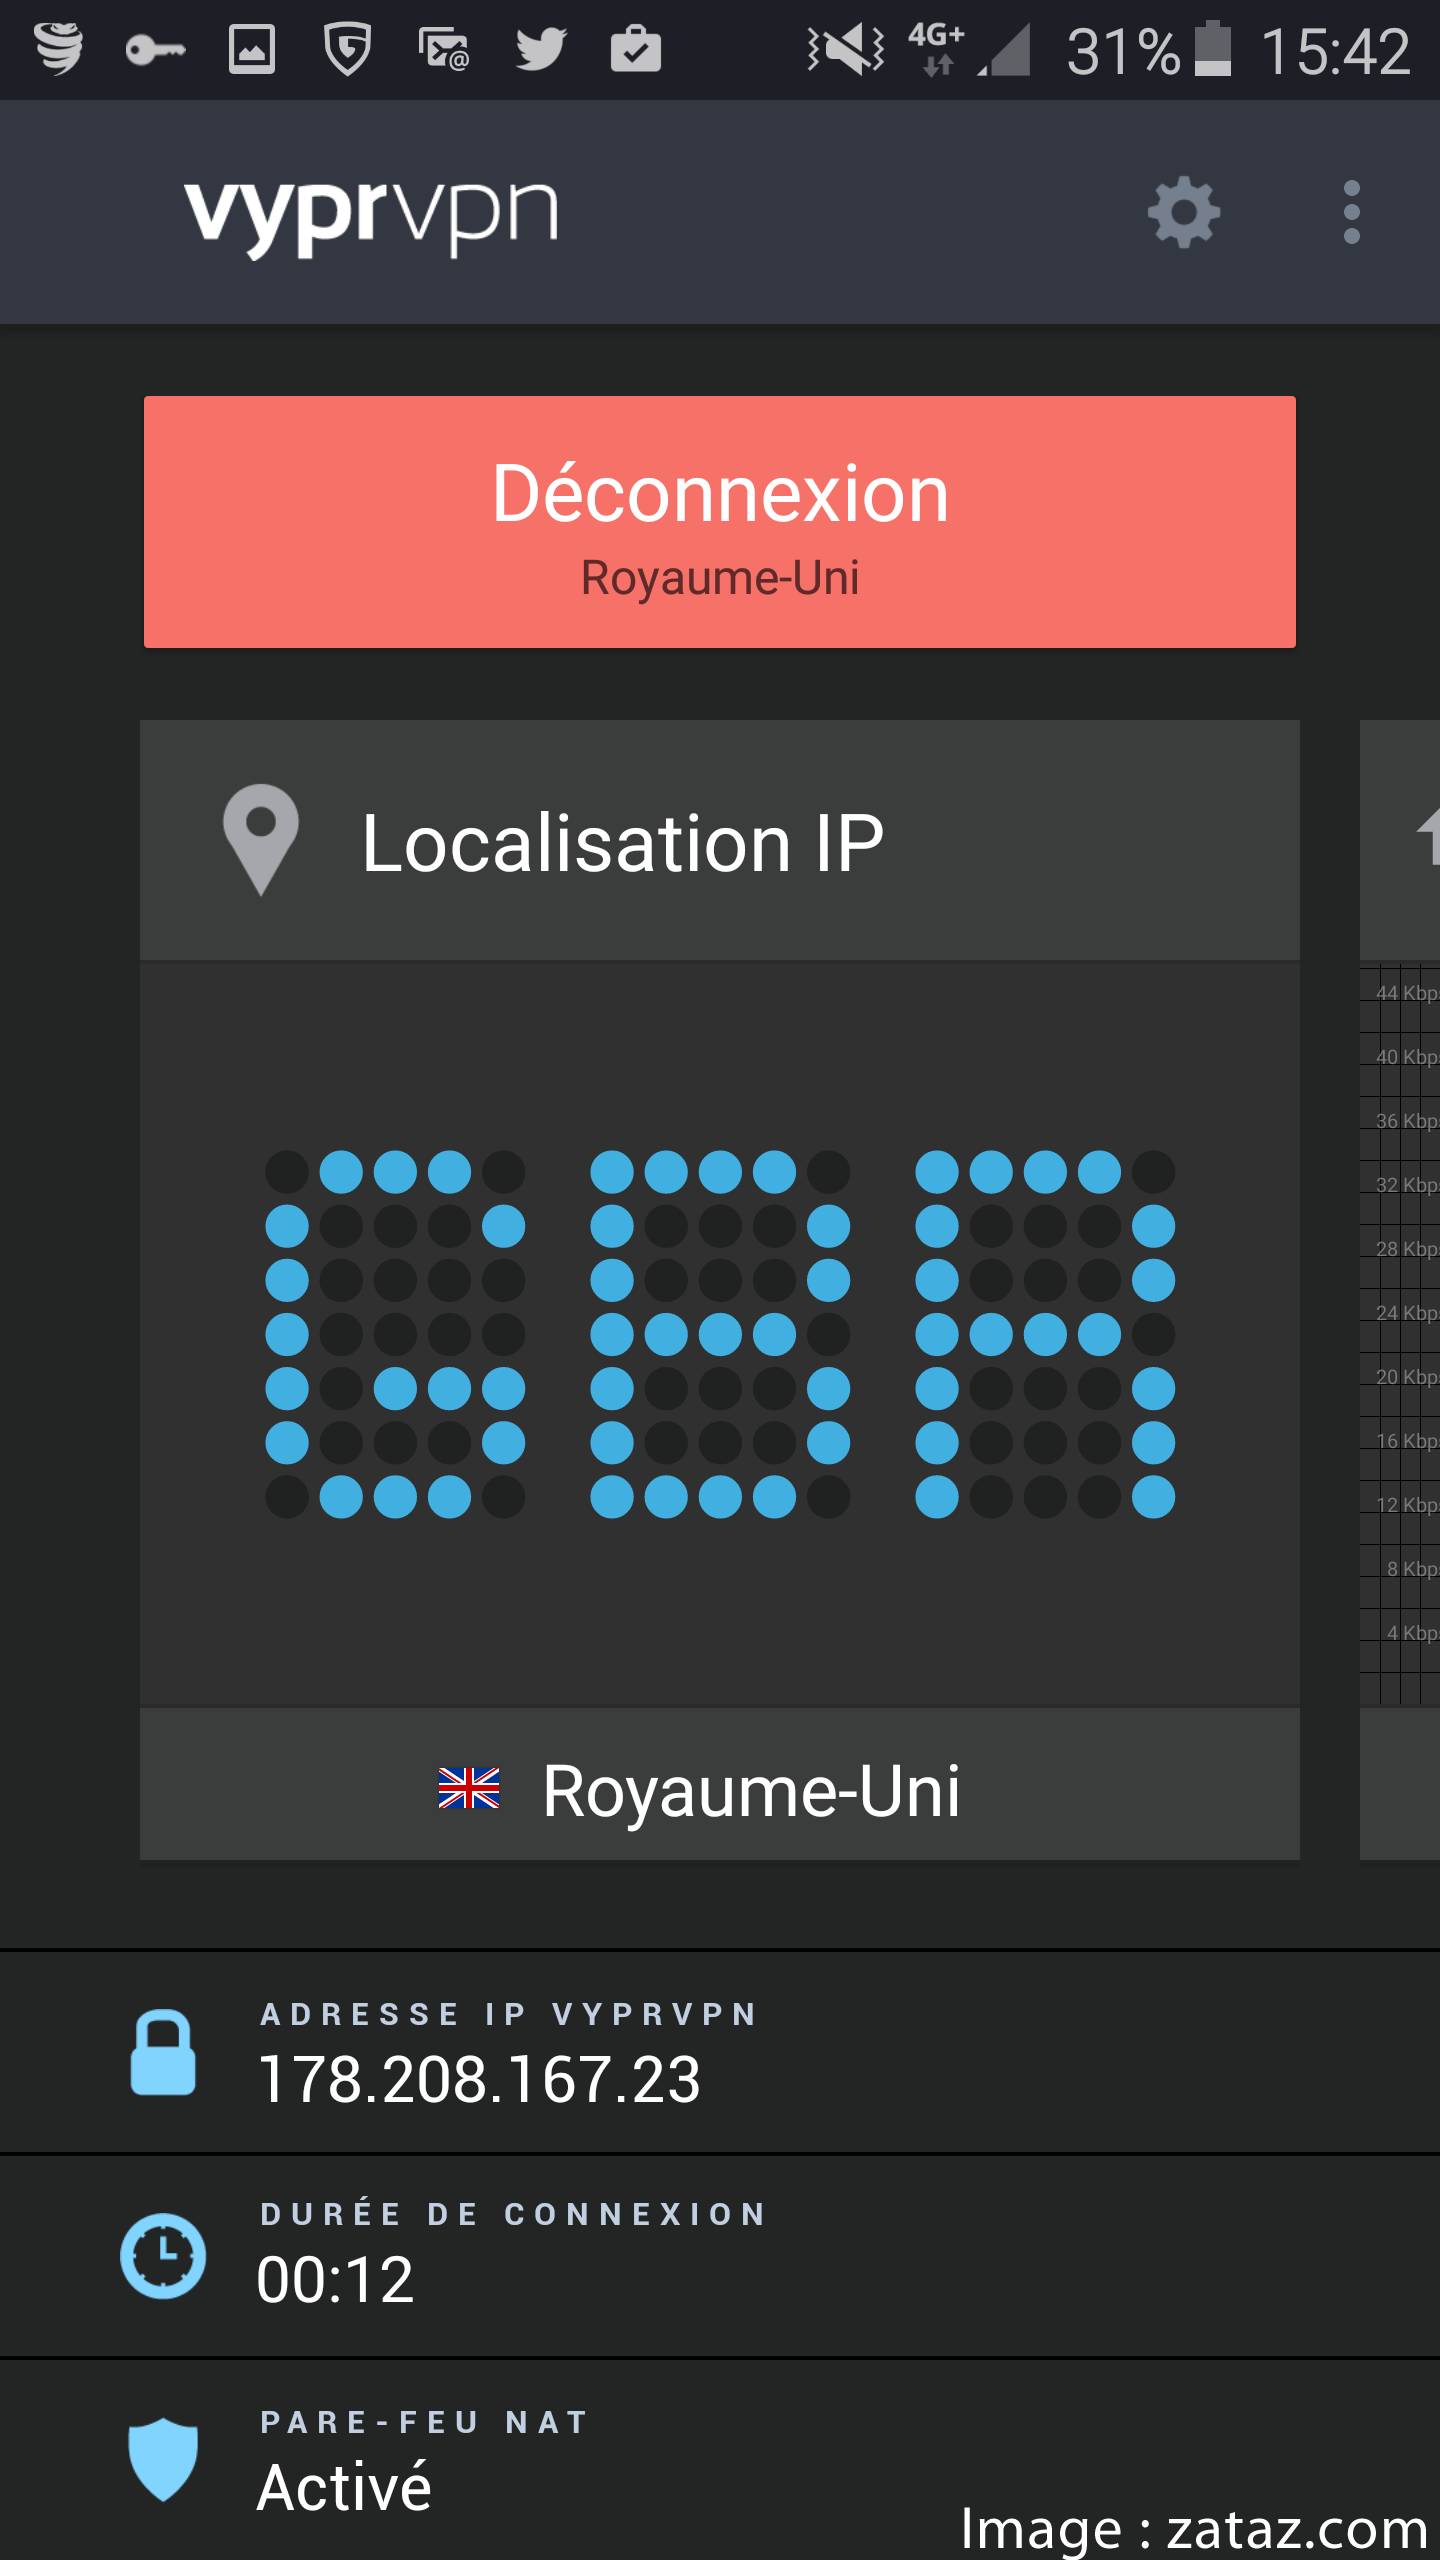The image size is (1440, 2560).
Task: Tap the muted vibrate icon in status bar
Action: coord(846,49)
